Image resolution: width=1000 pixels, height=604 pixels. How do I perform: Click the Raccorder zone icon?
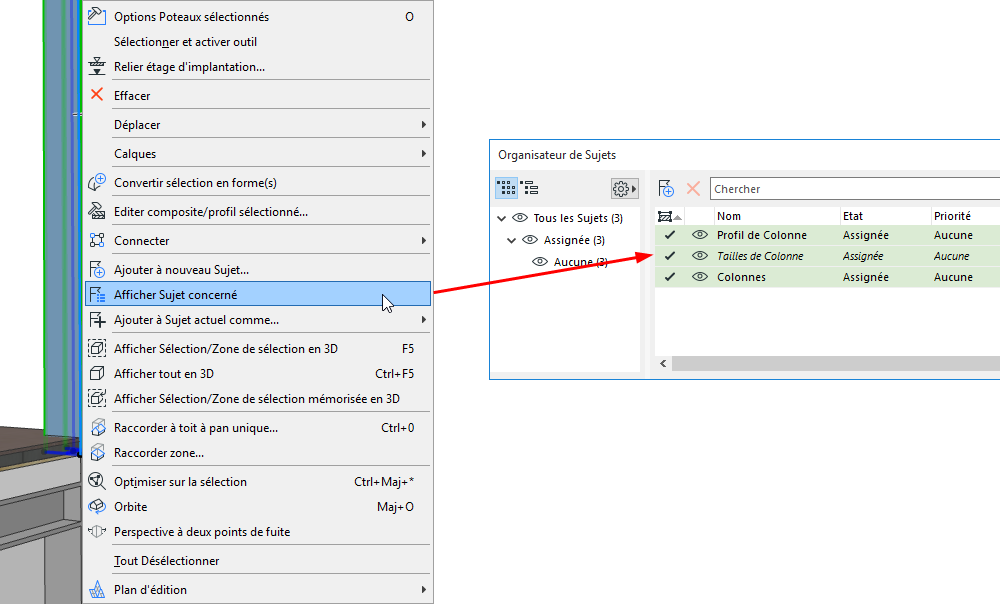click(x=97, y=452)
